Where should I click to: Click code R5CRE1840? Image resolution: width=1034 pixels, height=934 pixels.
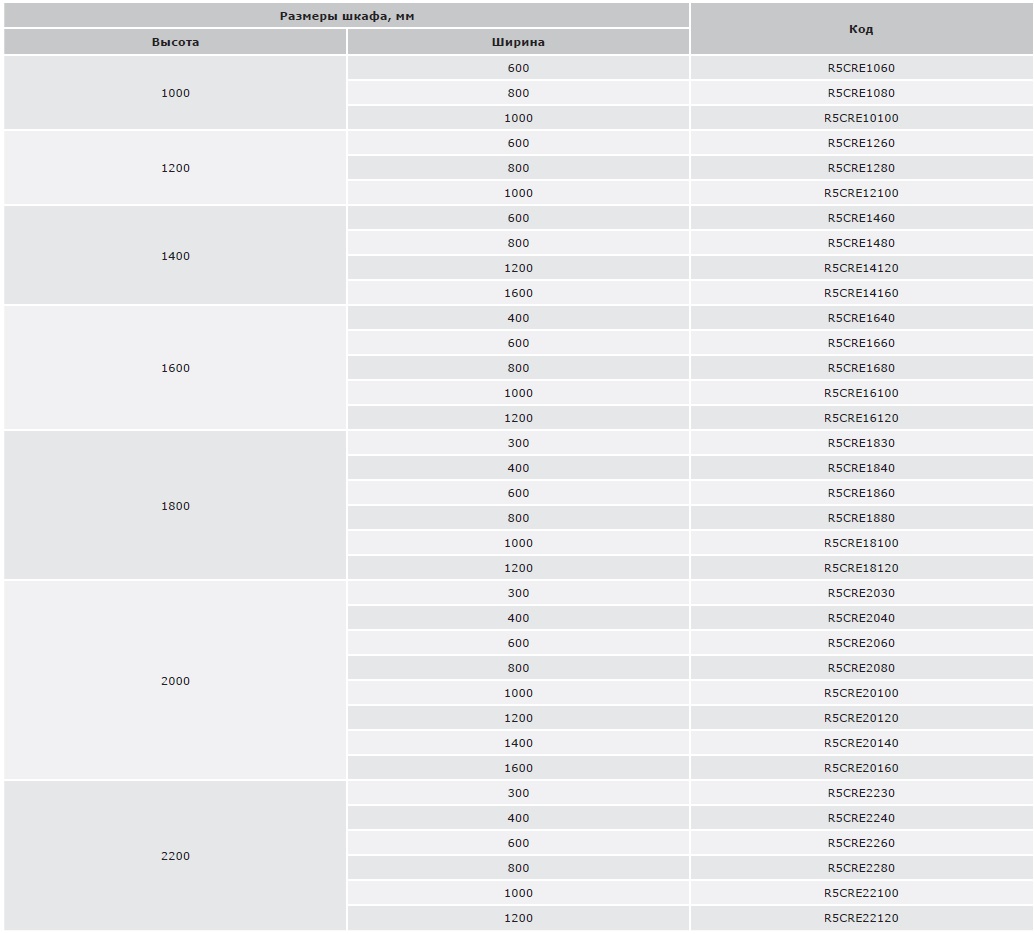click(861, 468)
